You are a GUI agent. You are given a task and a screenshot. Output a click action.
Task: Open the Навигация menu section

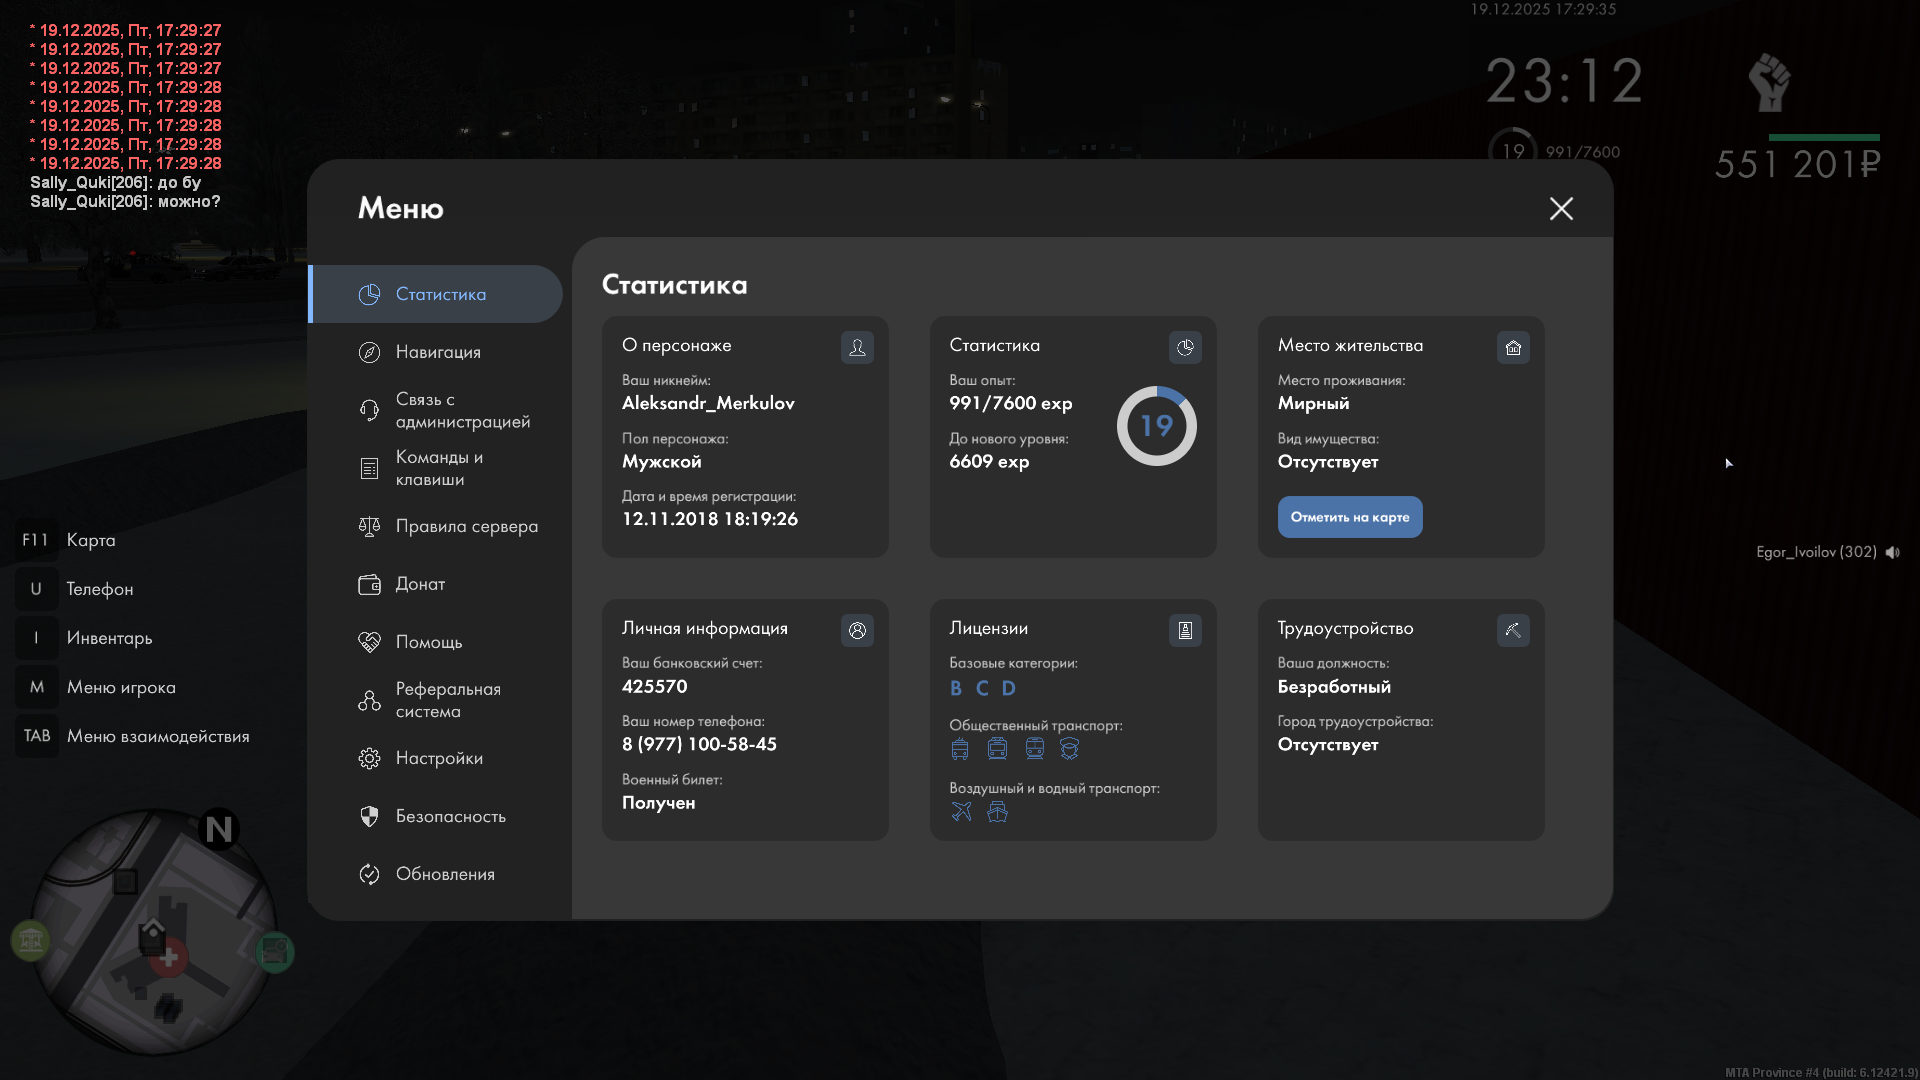pyautogui.click(x=438, y=352)
